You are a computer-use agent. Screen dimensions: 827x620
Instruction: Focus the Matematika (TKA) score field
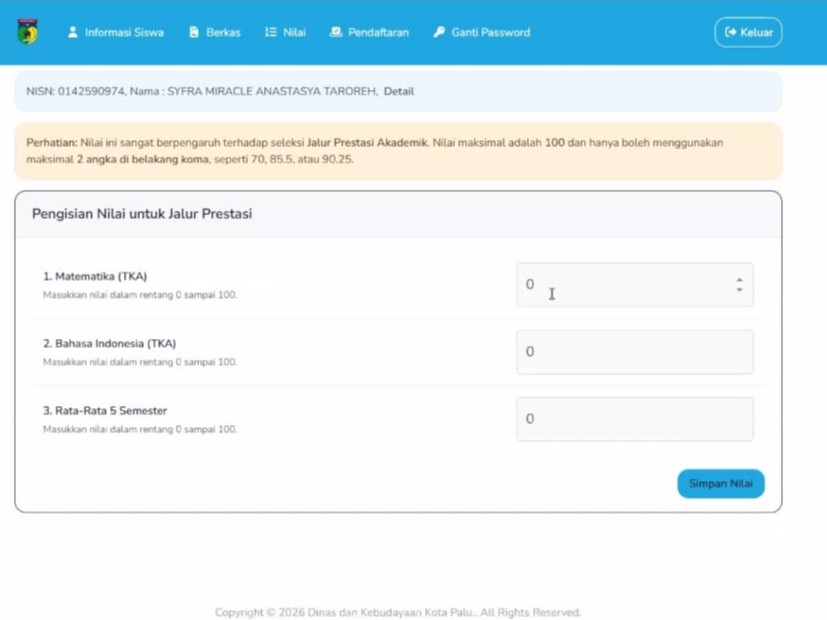pyautogui.click(x=635, y=285)
